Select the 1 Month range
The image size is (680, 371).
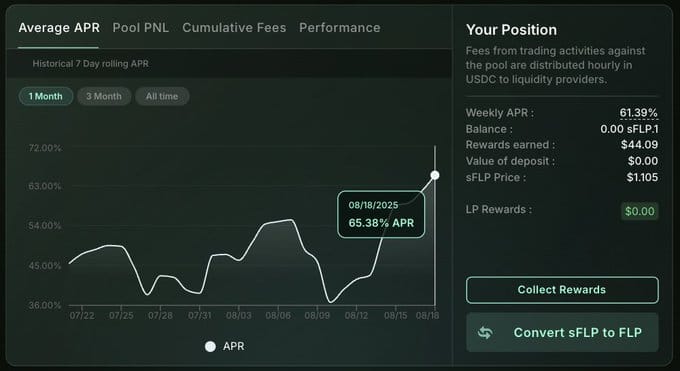[46, 96]
